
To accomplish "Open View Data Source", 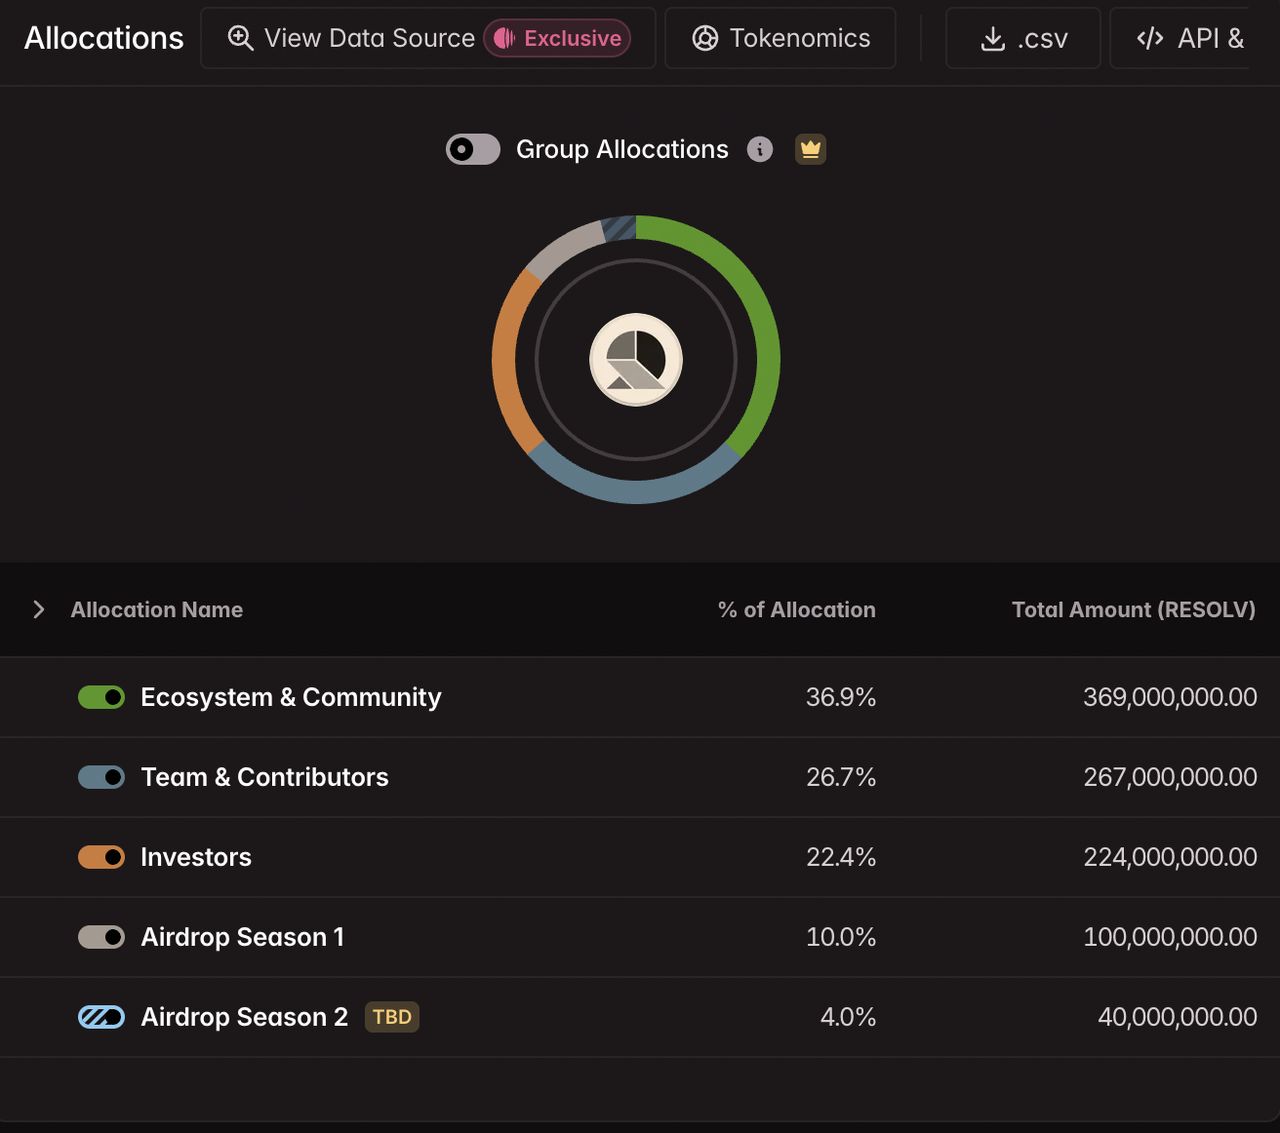I will pos(428,38).
